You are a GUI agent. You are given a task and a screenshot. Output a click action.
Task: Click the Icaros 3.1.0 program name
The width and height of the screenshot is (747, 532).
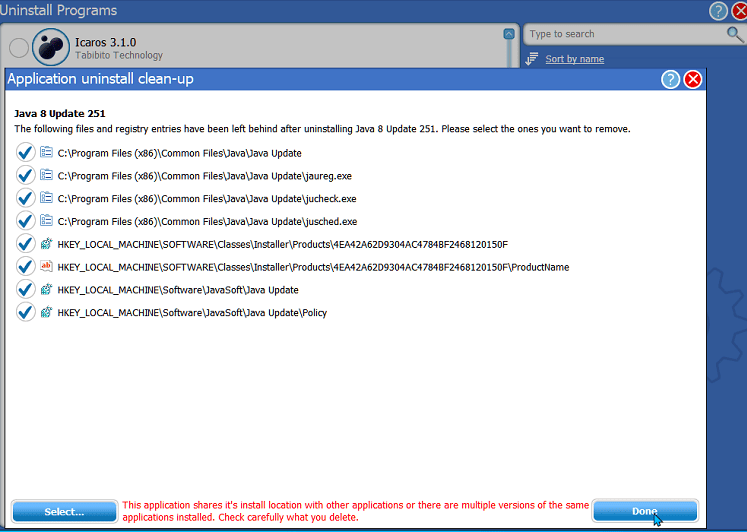pos(105,42)
